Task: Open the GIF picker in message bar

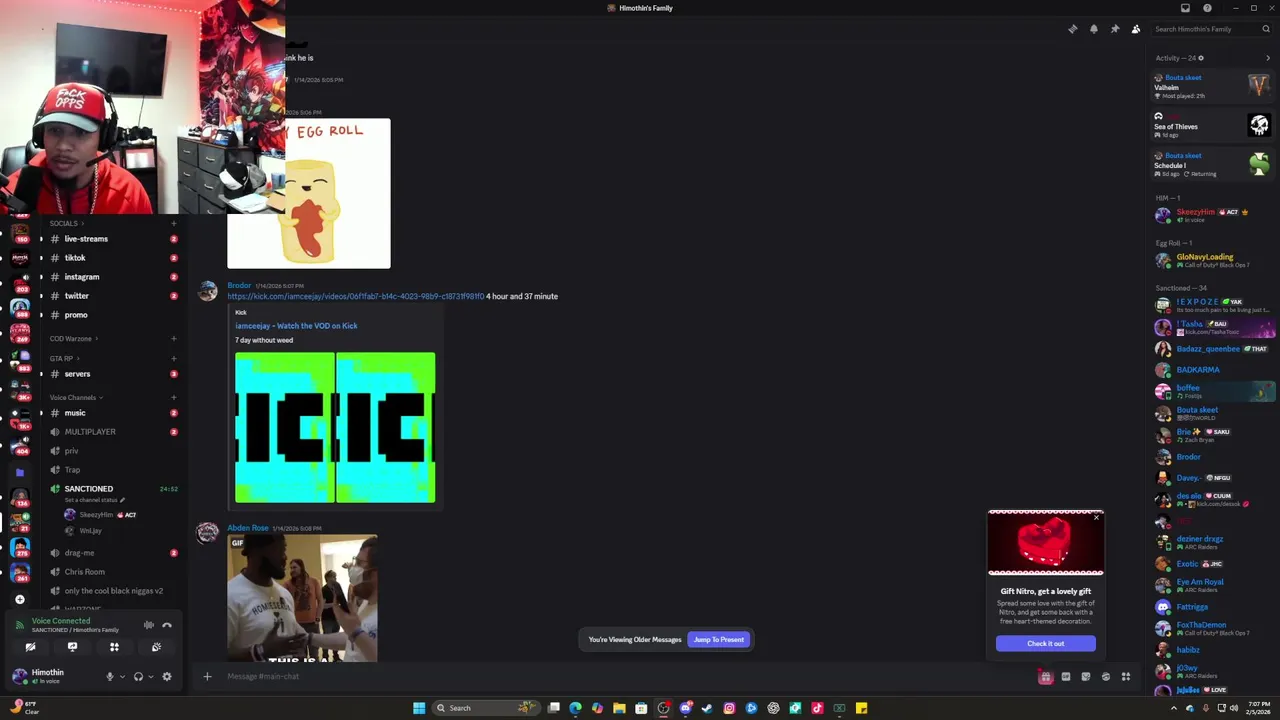Action: pyautogui.click(x=1066, y=677)
